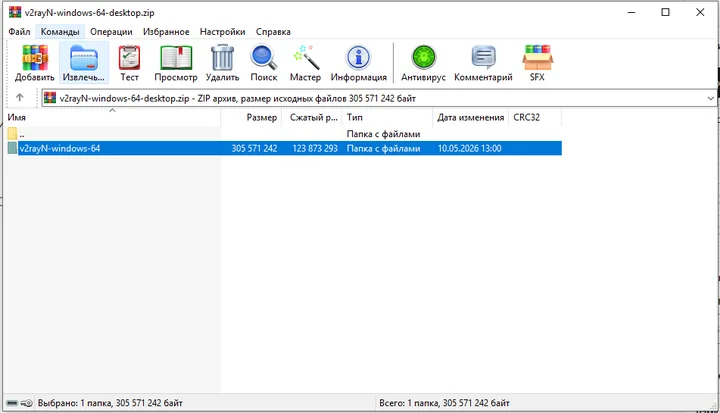Click the WinRAR icon in title bar

(x=15, y=12)
